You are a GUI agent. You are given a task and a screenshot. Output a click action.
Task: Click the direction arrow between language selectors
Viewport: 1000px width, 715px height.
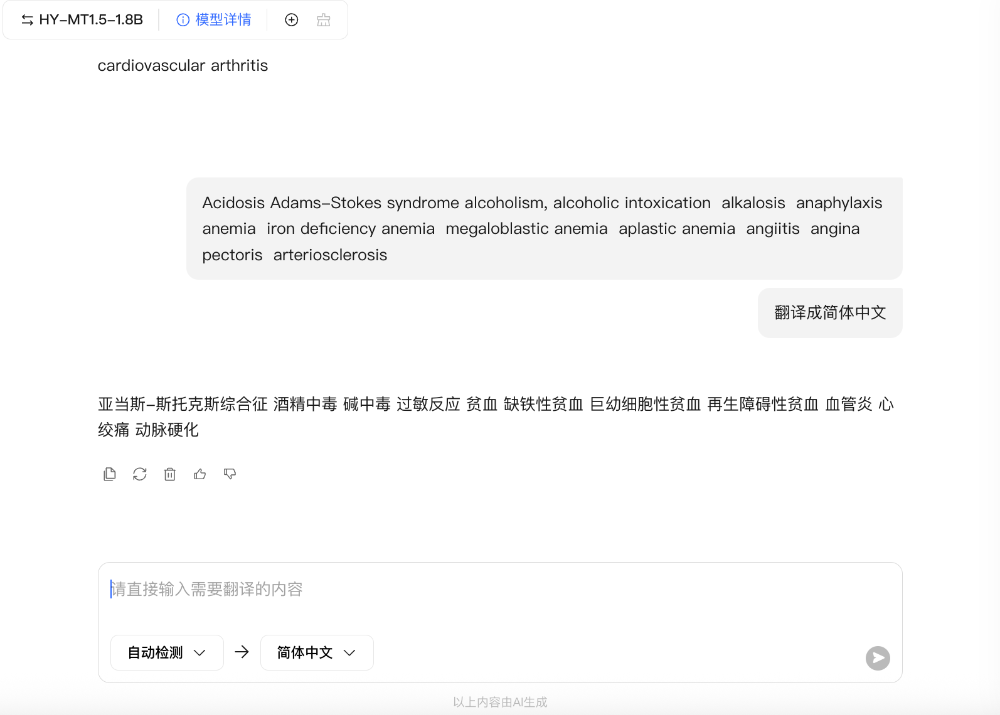click(241, 652)
